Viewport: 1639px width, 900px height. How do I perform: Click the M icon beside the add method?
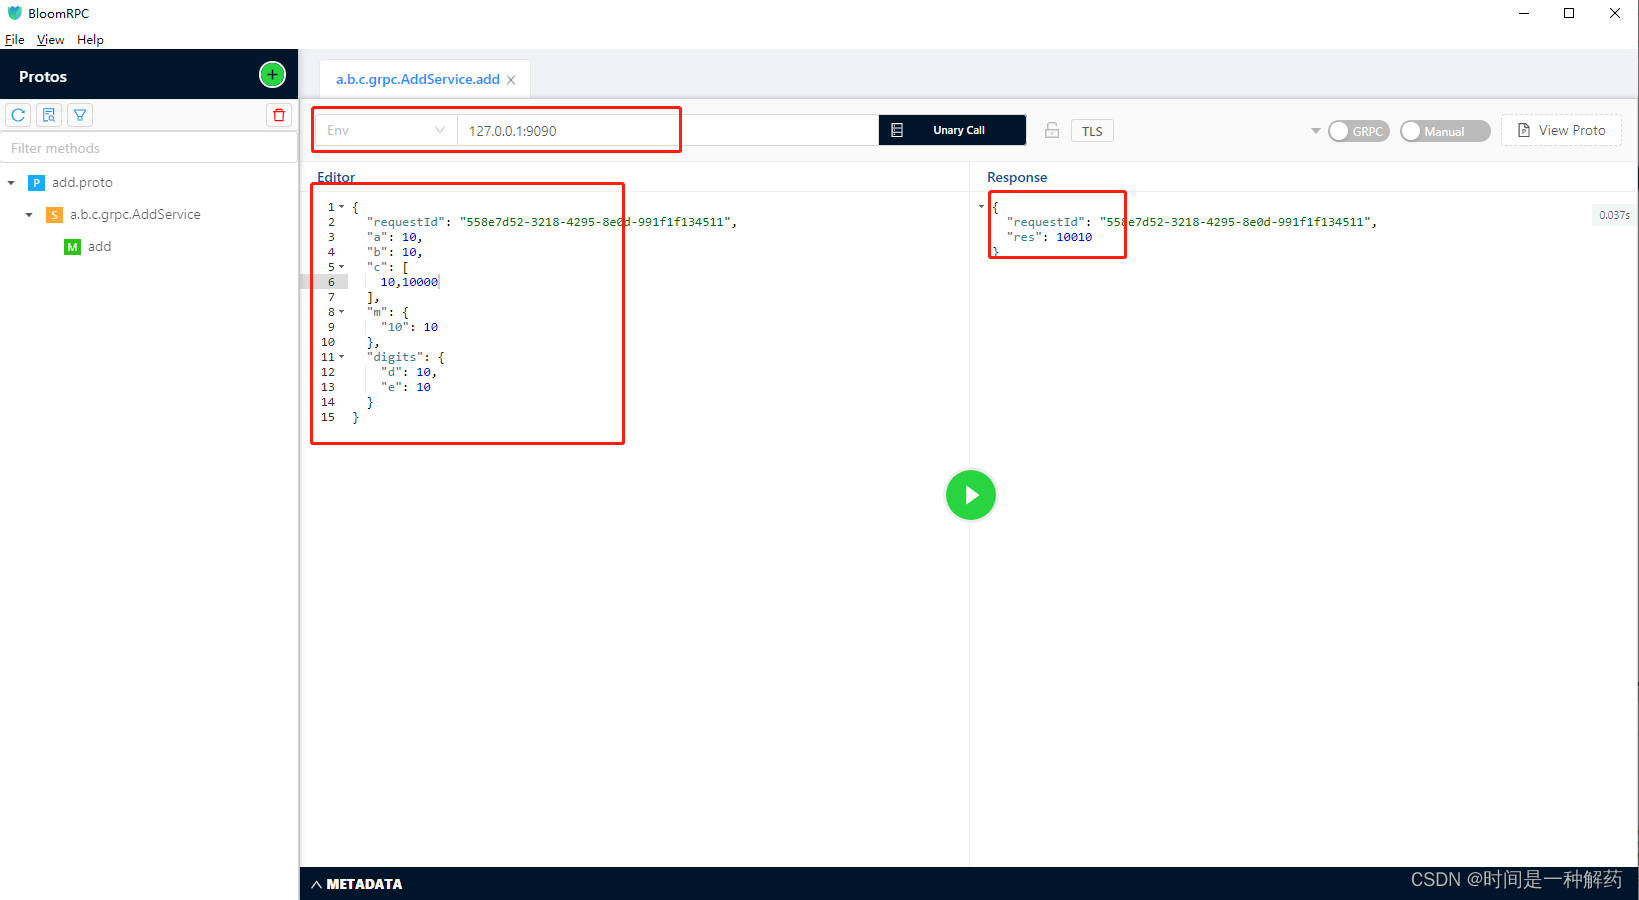pyautogui.click(x=72, y=246)
